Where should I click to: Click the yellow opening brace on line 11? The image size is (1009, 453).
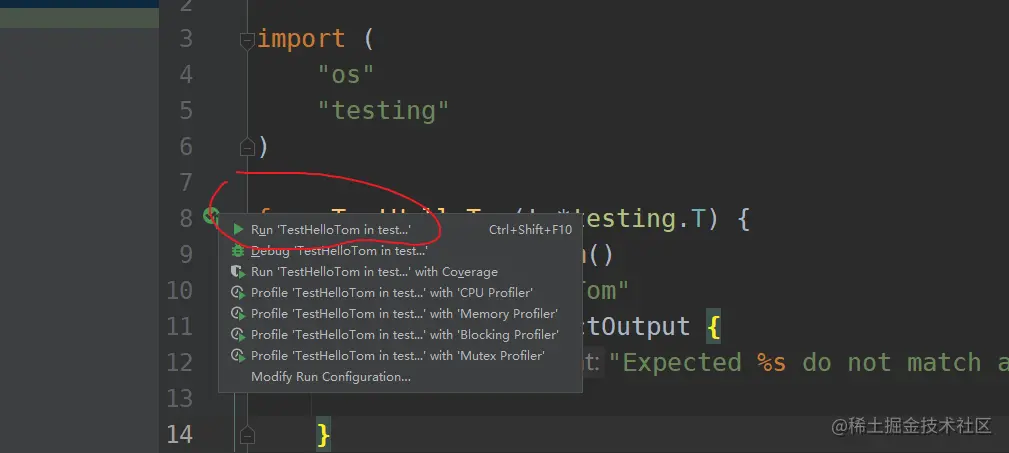(x=712, y=327)
